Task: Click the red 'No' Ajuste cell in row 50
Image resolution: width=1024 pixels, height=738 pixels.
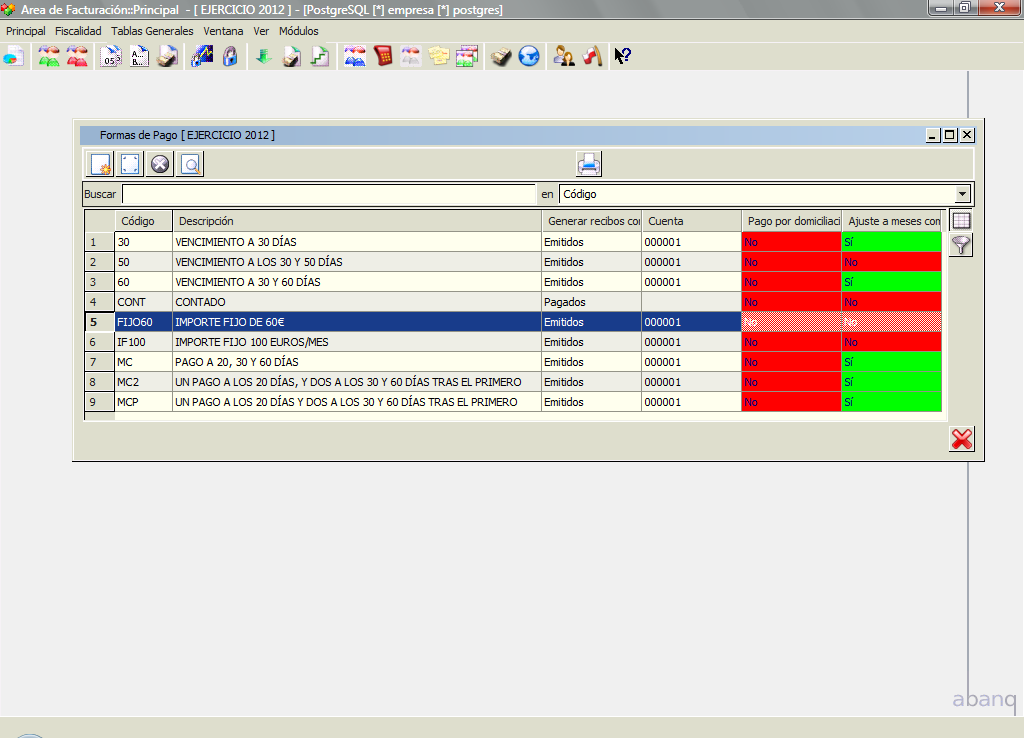Action: (892, 262)
